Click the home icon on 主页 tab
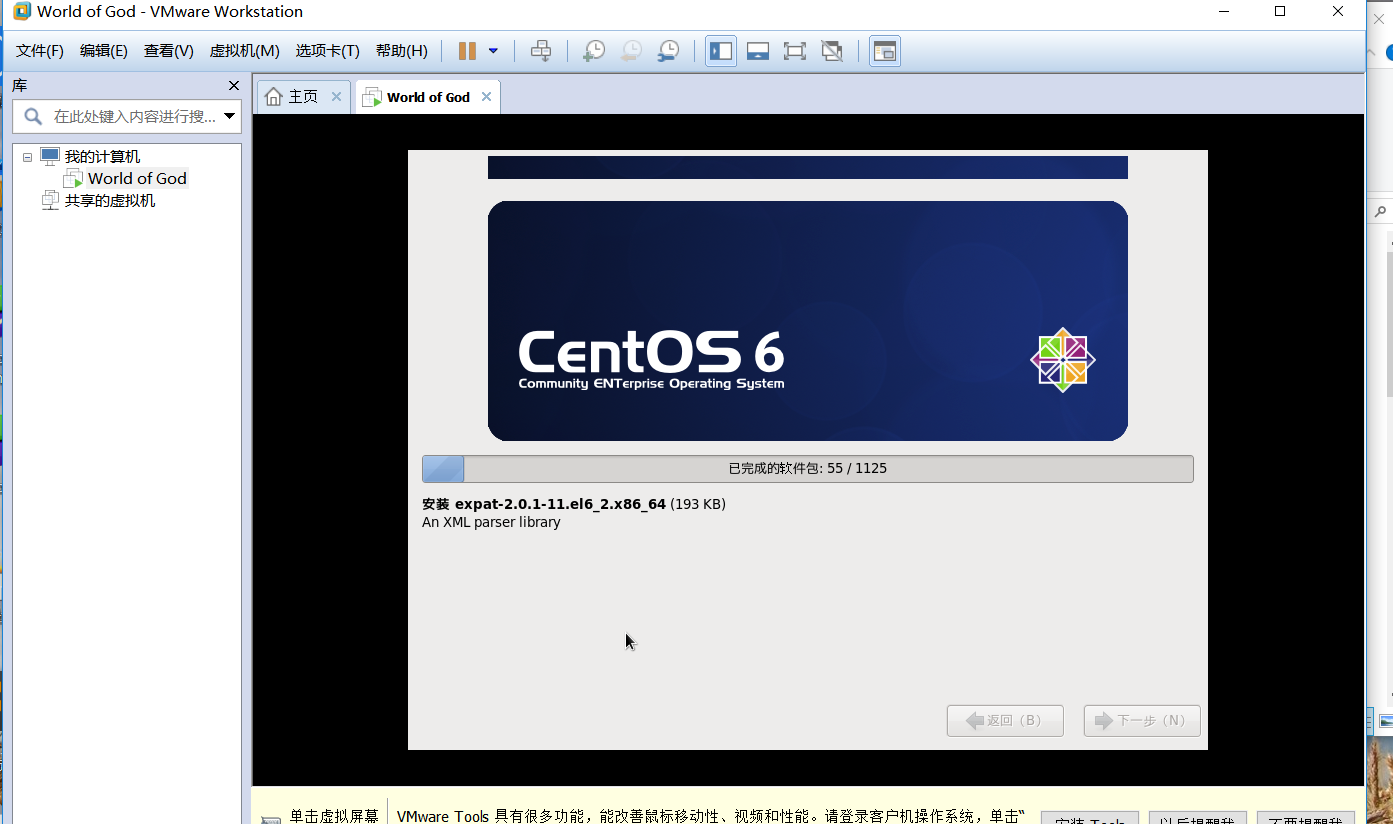Viewport: 1393px width, 824px height. point(274,97)
